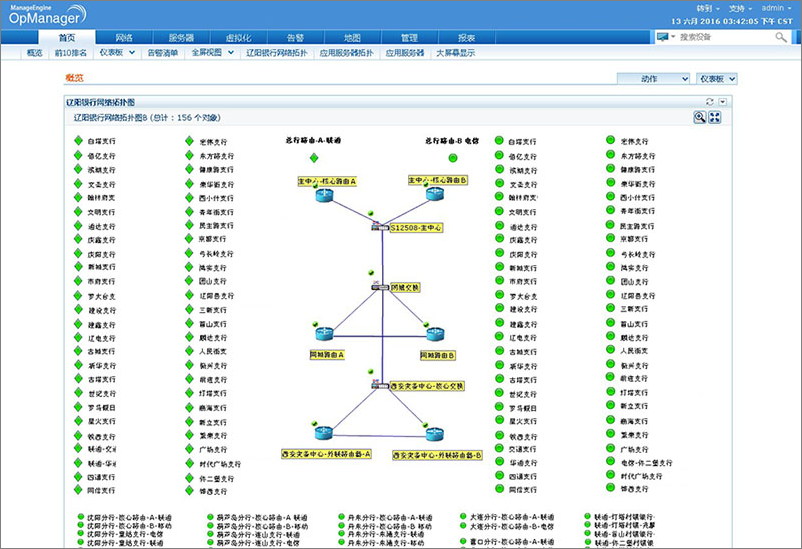This screenshot has height=549, width=802.
Task: Switch to the 管理 tab
Action: click(409, 37)
